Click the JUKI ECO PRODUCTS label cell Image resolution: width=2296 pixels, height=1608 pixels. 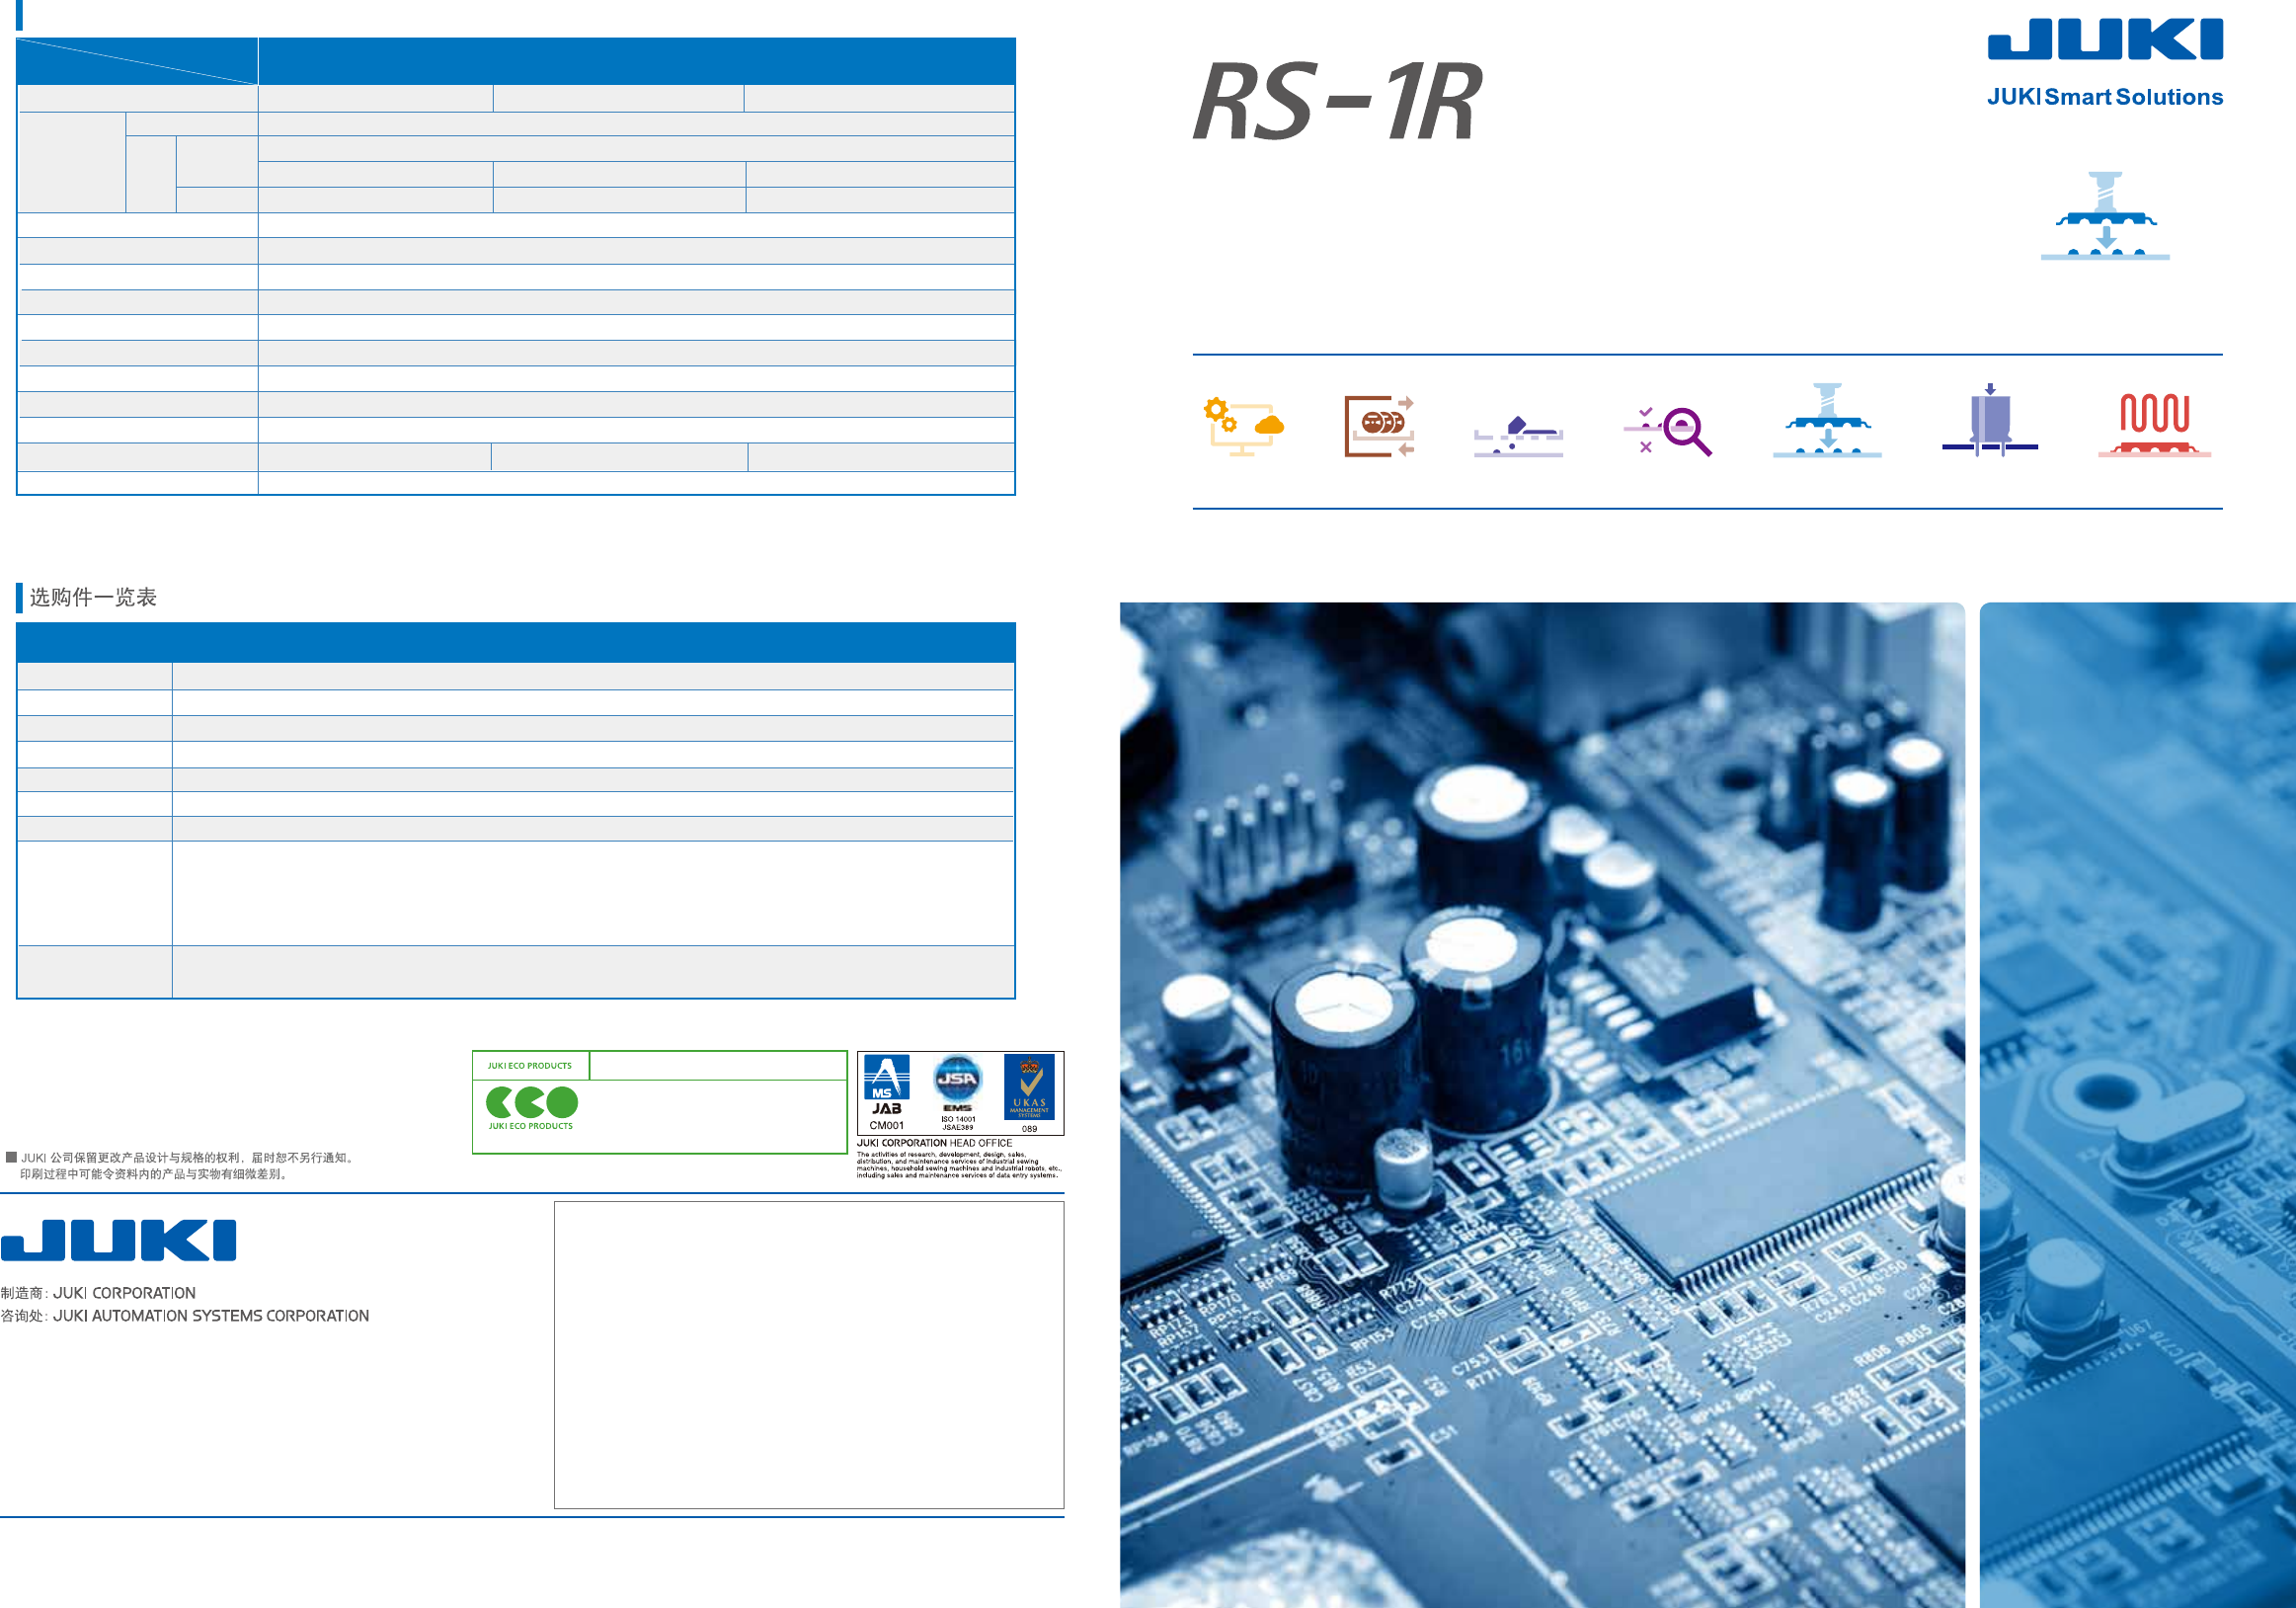(x=530, y=1066)
